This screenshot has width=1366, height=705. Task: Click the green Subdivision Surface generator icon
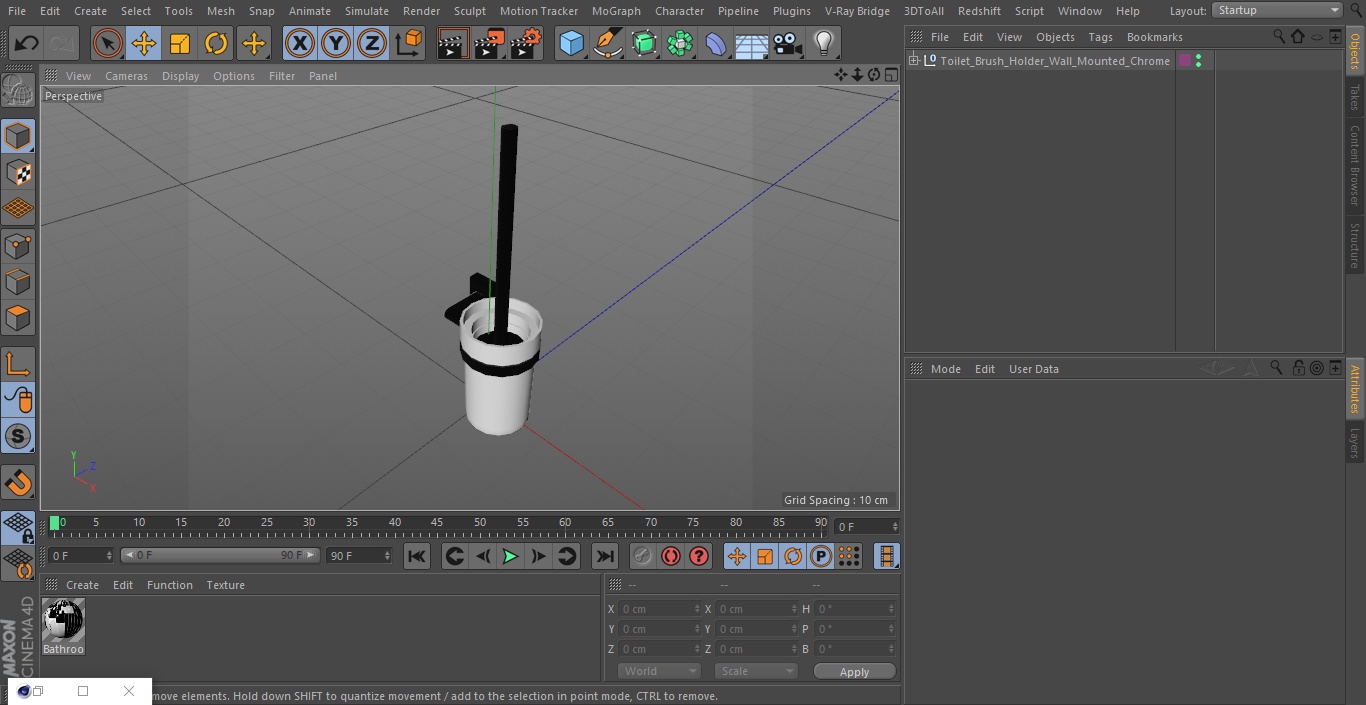(x=644, y=43)
